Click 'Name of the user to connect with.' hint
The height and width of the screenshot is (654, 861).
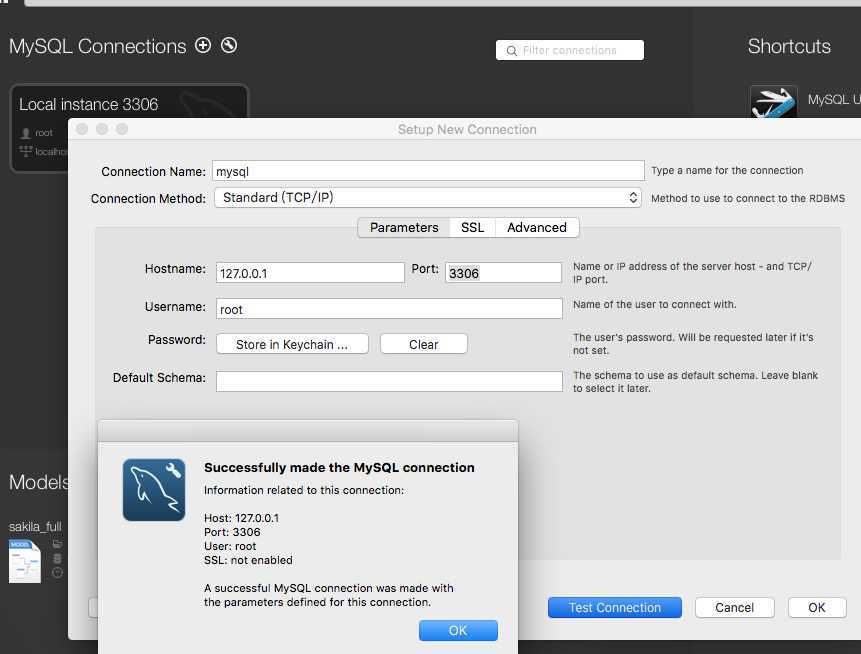655,304
